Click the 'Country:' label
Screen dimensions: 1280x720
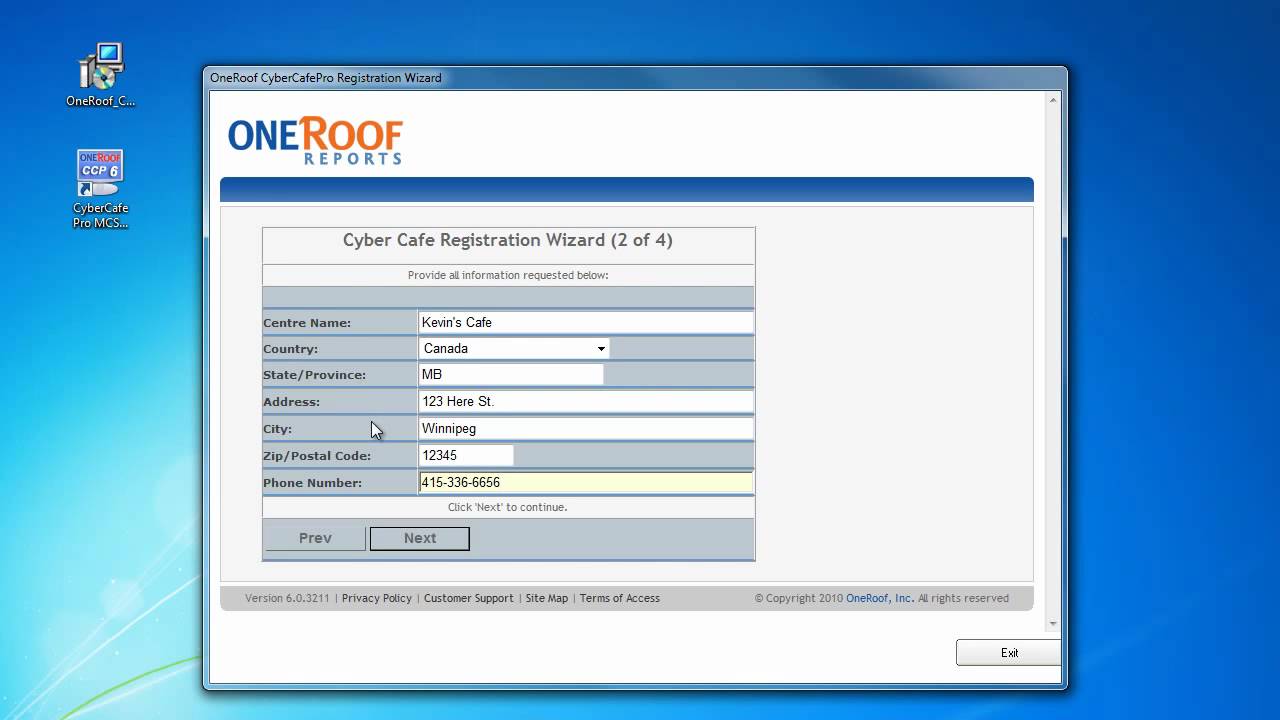pyautogui.click(x=291, y=349)
